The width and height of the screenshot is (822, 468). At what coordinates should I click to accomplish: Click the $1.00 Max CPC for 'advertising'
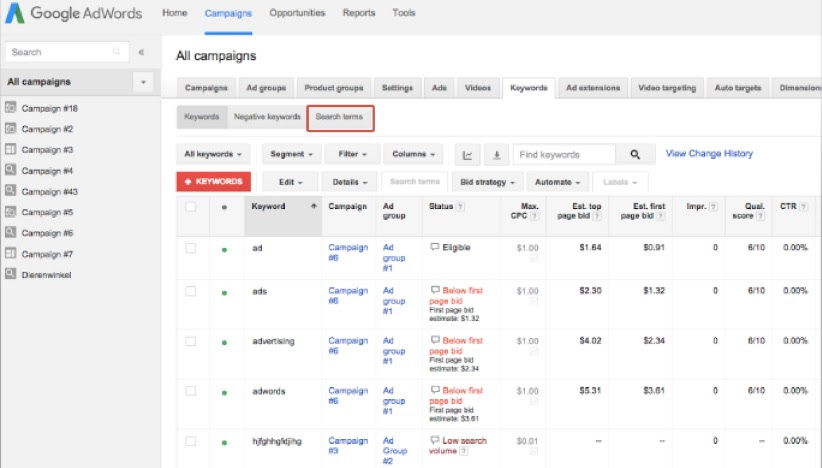pyautogui.click(x=527, y=341)
